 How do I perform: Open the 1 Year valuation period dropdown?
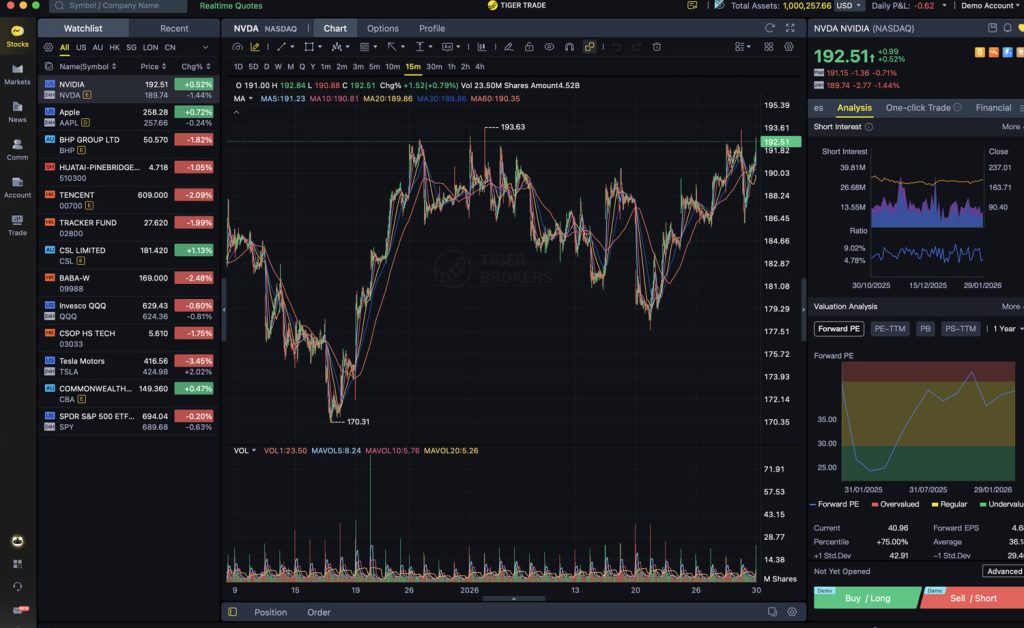1006,329
